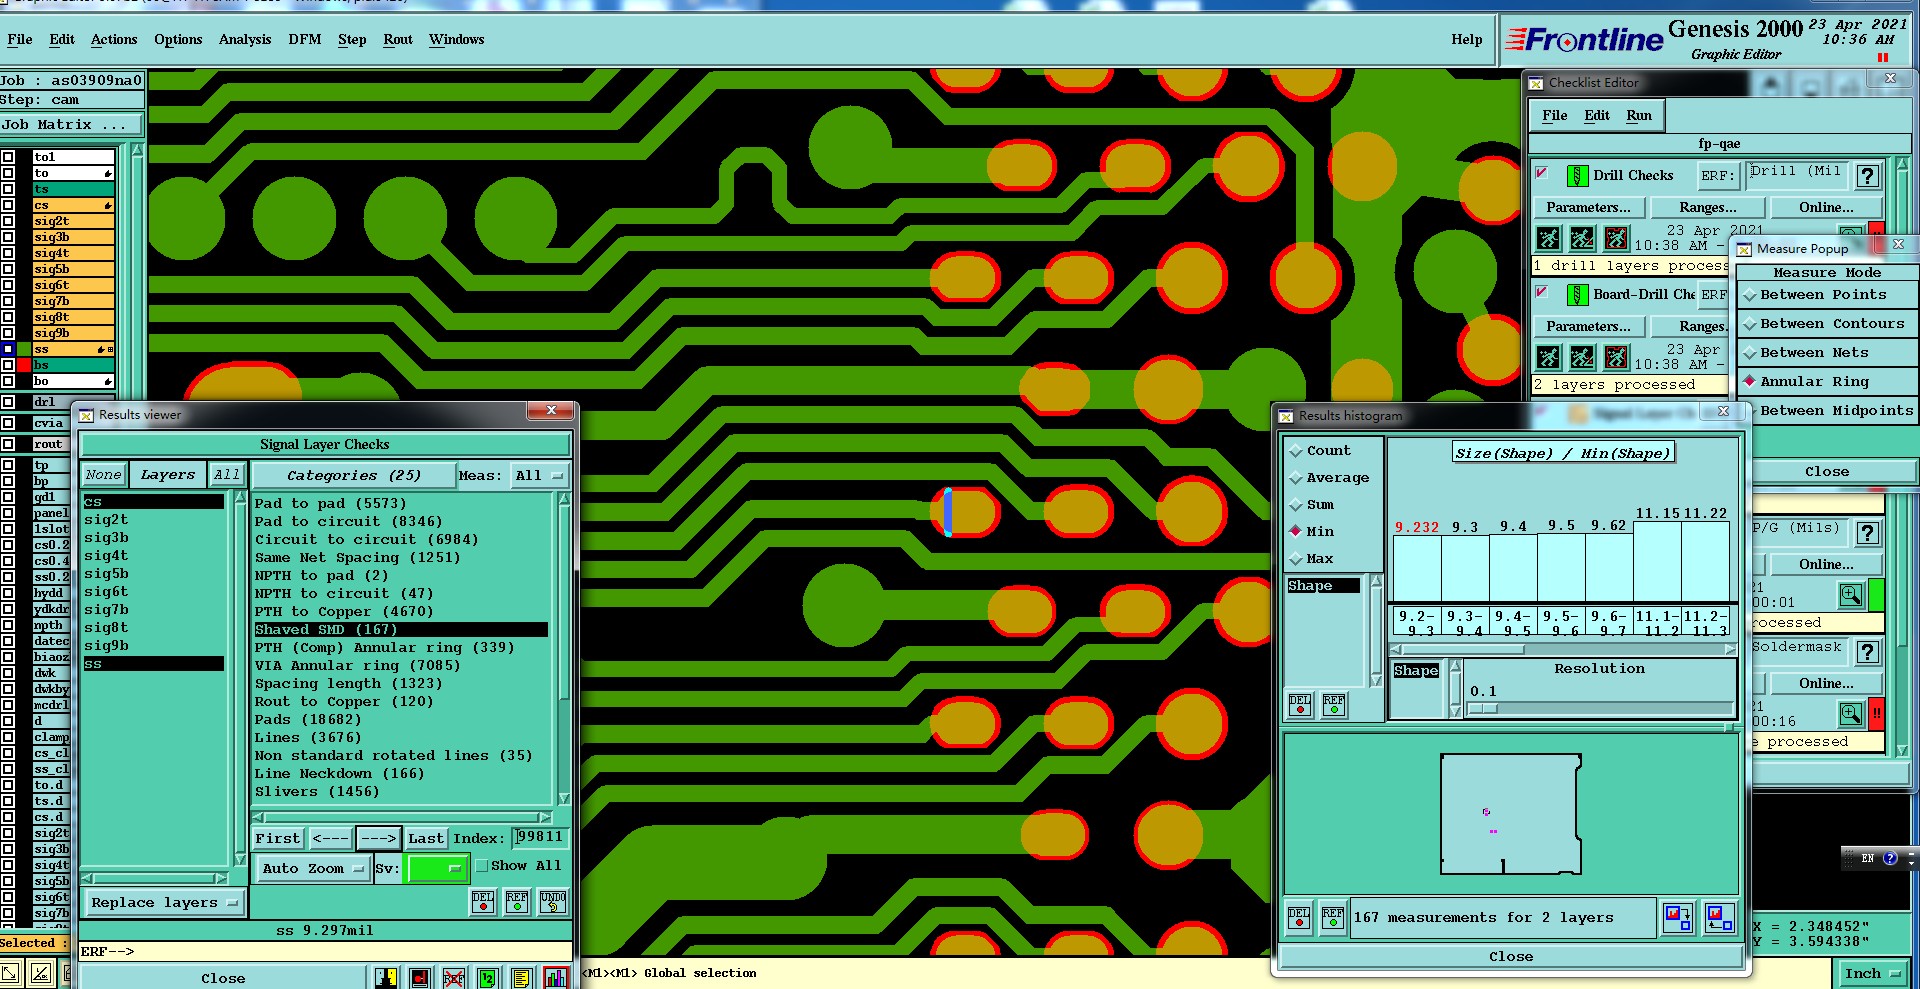Click the green numbered list icon
Image resolution: width=1920 pixels, height=989 pixels.
click(x=487, y=977)
